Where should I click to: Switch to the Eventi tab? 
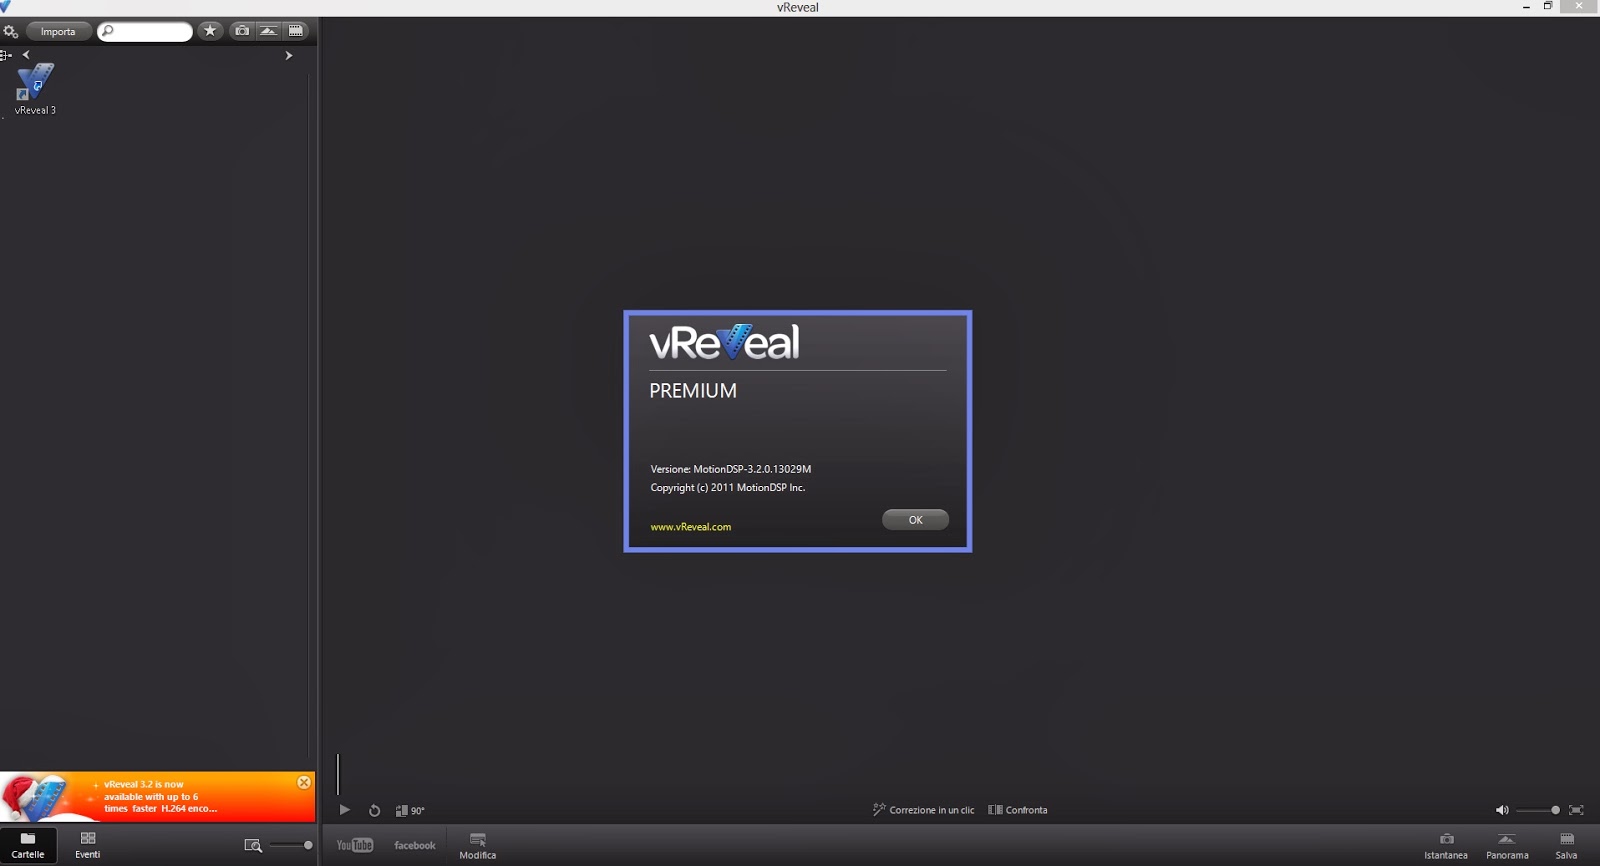click(88, 845)
